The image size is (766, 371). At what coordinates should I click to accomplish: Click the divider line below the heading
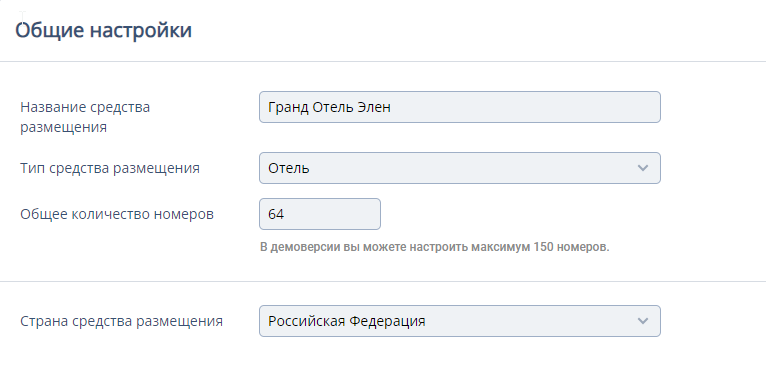[383, 62]
